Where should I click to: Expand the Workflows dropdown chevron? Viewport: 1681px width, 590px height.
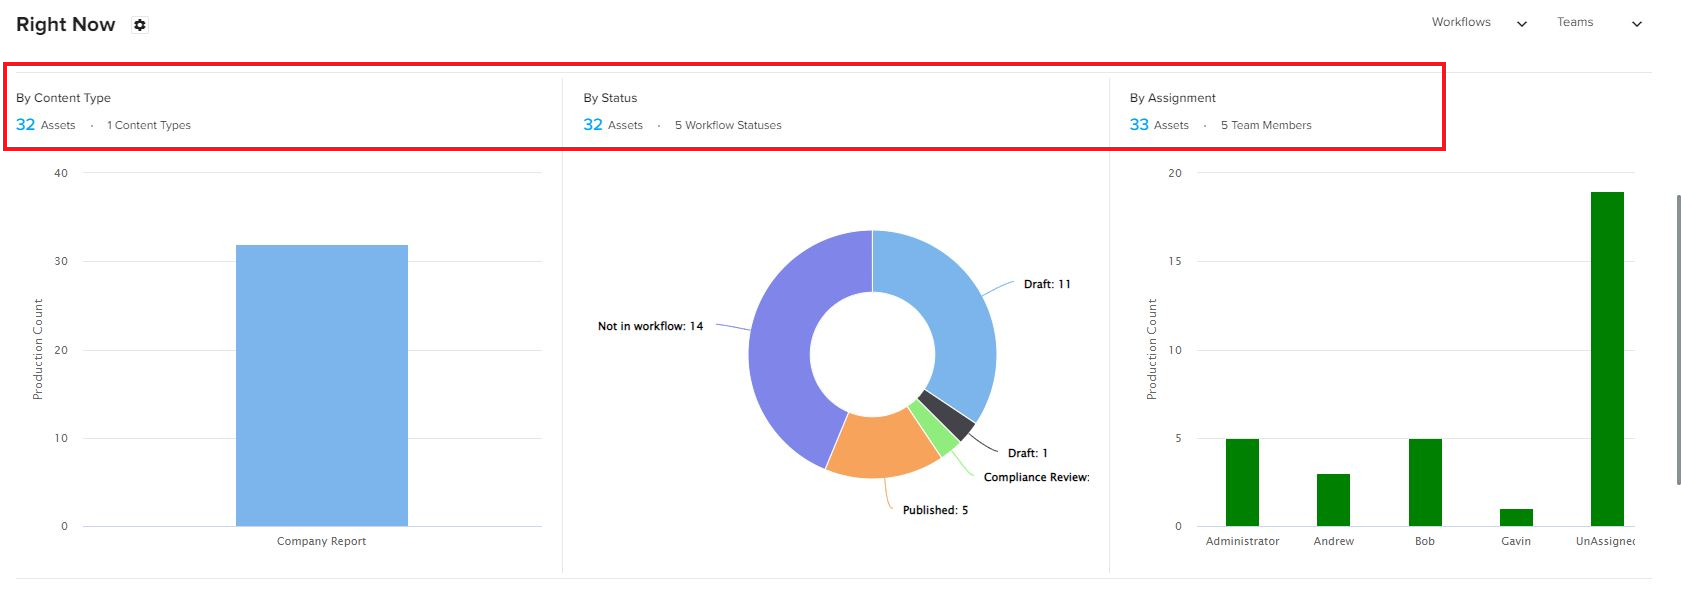pos(1522,24)
